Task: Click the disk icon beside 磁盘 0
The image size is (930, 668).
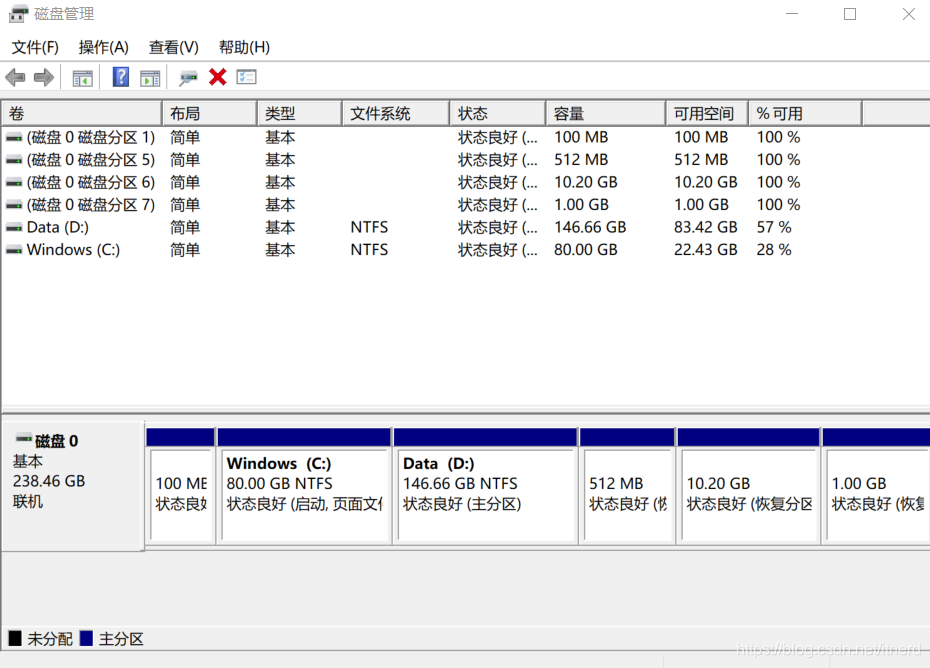Action: (24, 439)
